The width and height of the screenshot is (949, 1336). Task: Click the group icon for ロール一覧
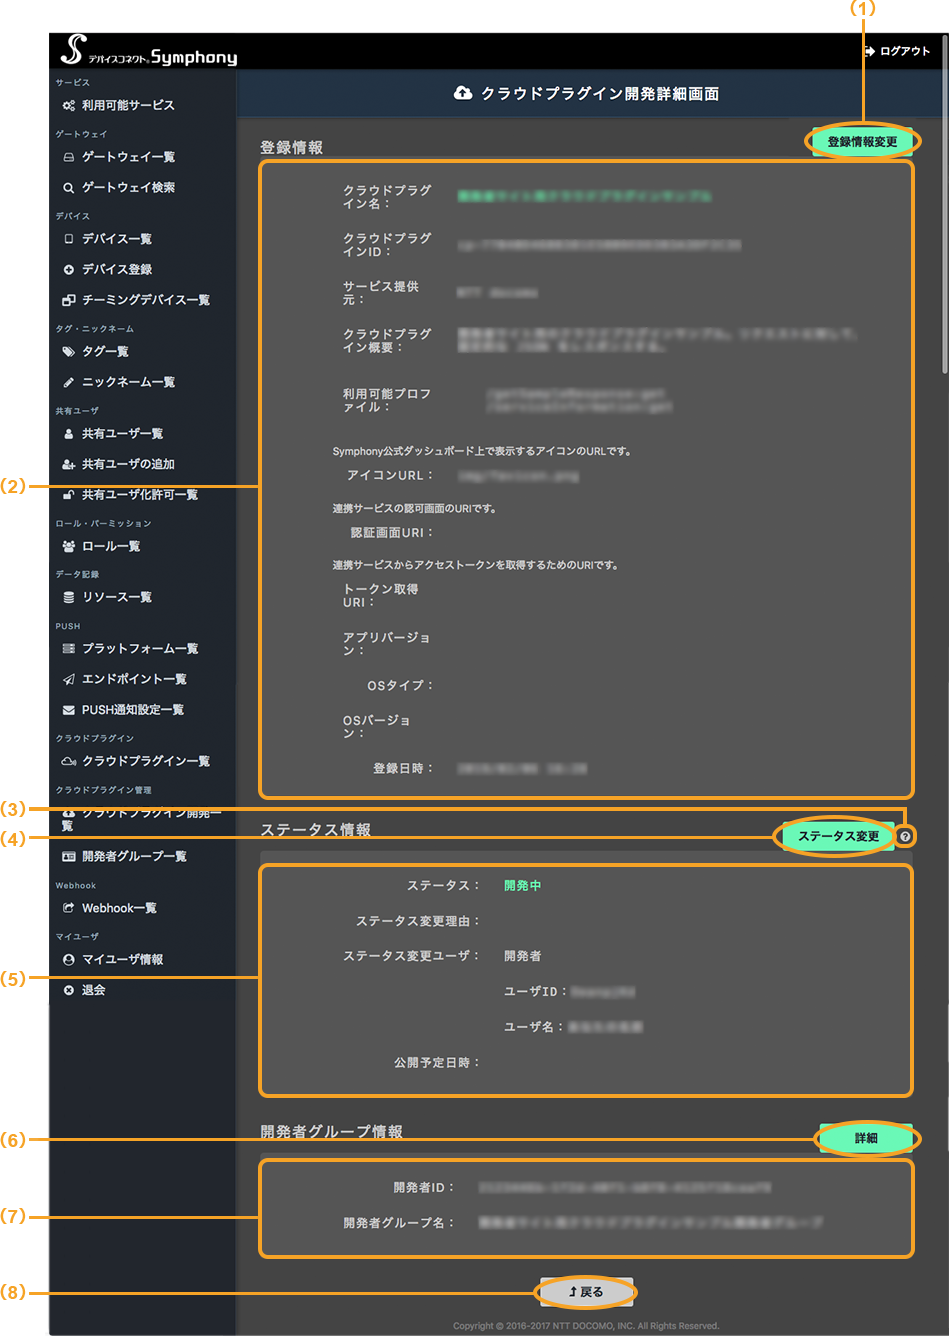point(68,546)
